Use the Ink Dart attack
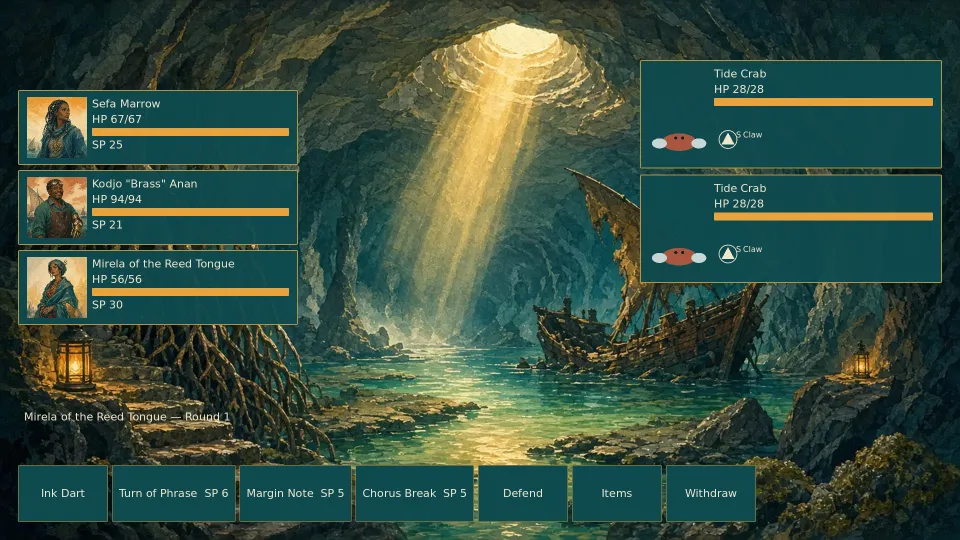The width and height of the screenshot is (960, 540). pos(63,493)
